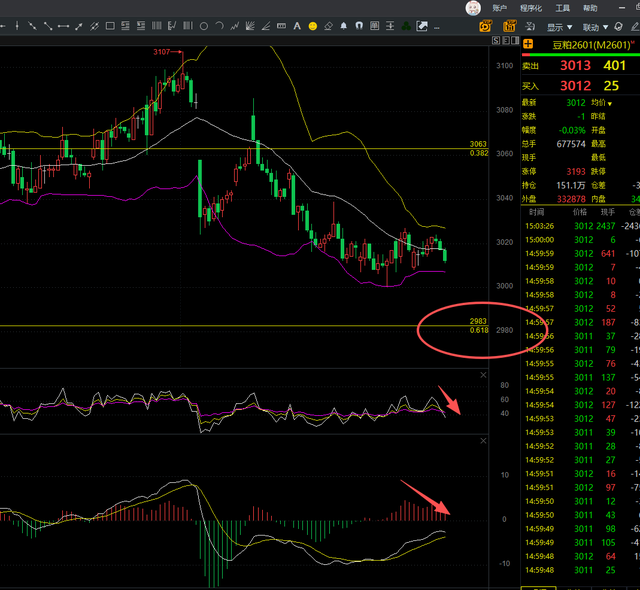Click the arrow line drawing tool
The image size is (640, 590).
pyautogui.click(x=78, y=25)
